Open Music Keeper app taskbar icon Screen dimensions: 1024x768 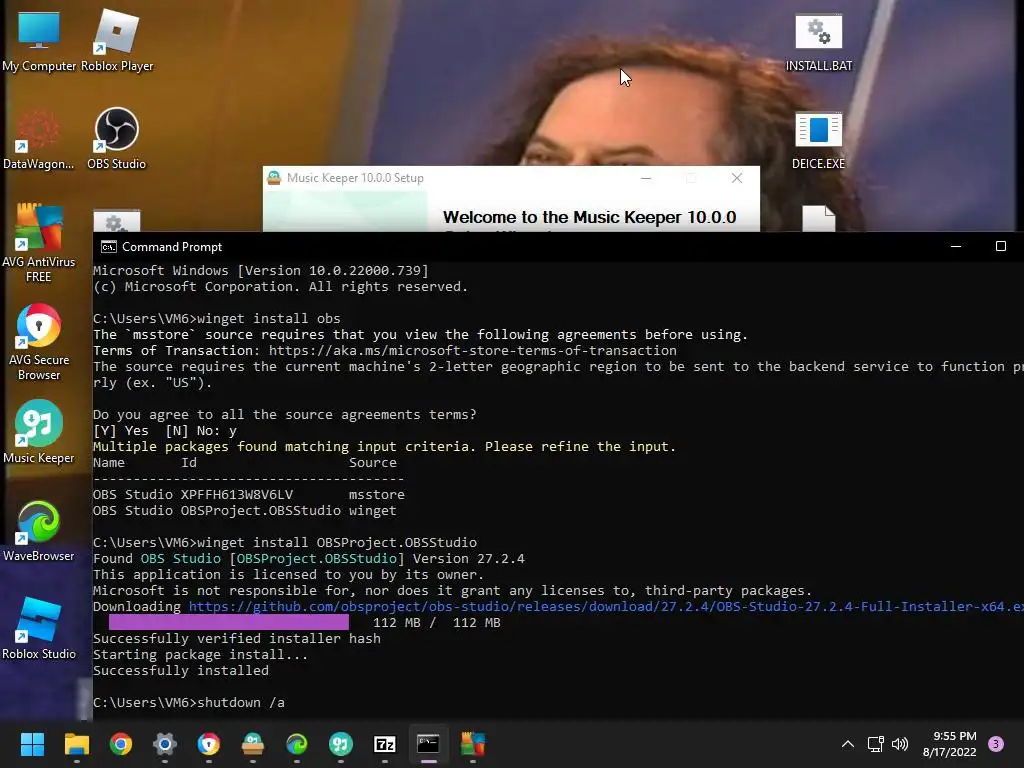(341, 744)
